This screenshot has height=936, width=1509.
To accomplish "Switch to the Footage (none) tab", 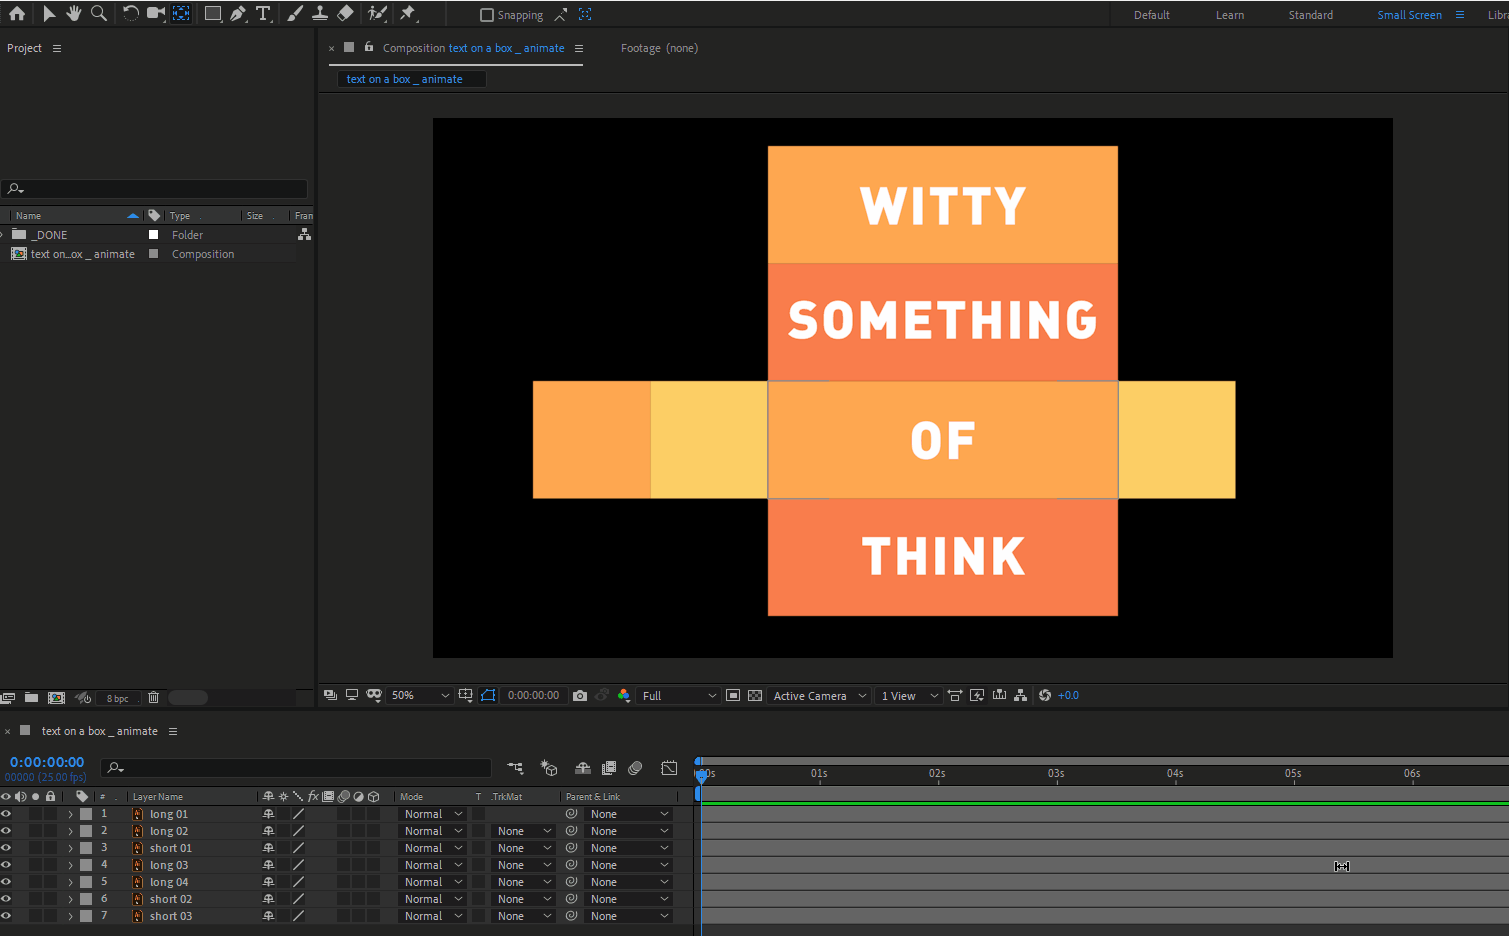I will pos(659,48).
